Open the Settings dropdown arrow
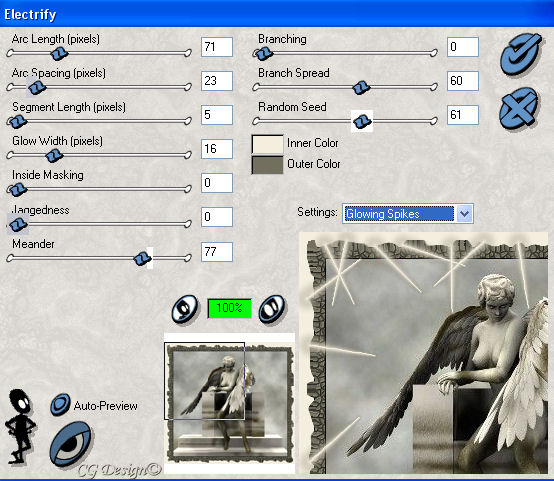This screenshot has width=554, height=481. click(464, 213)
